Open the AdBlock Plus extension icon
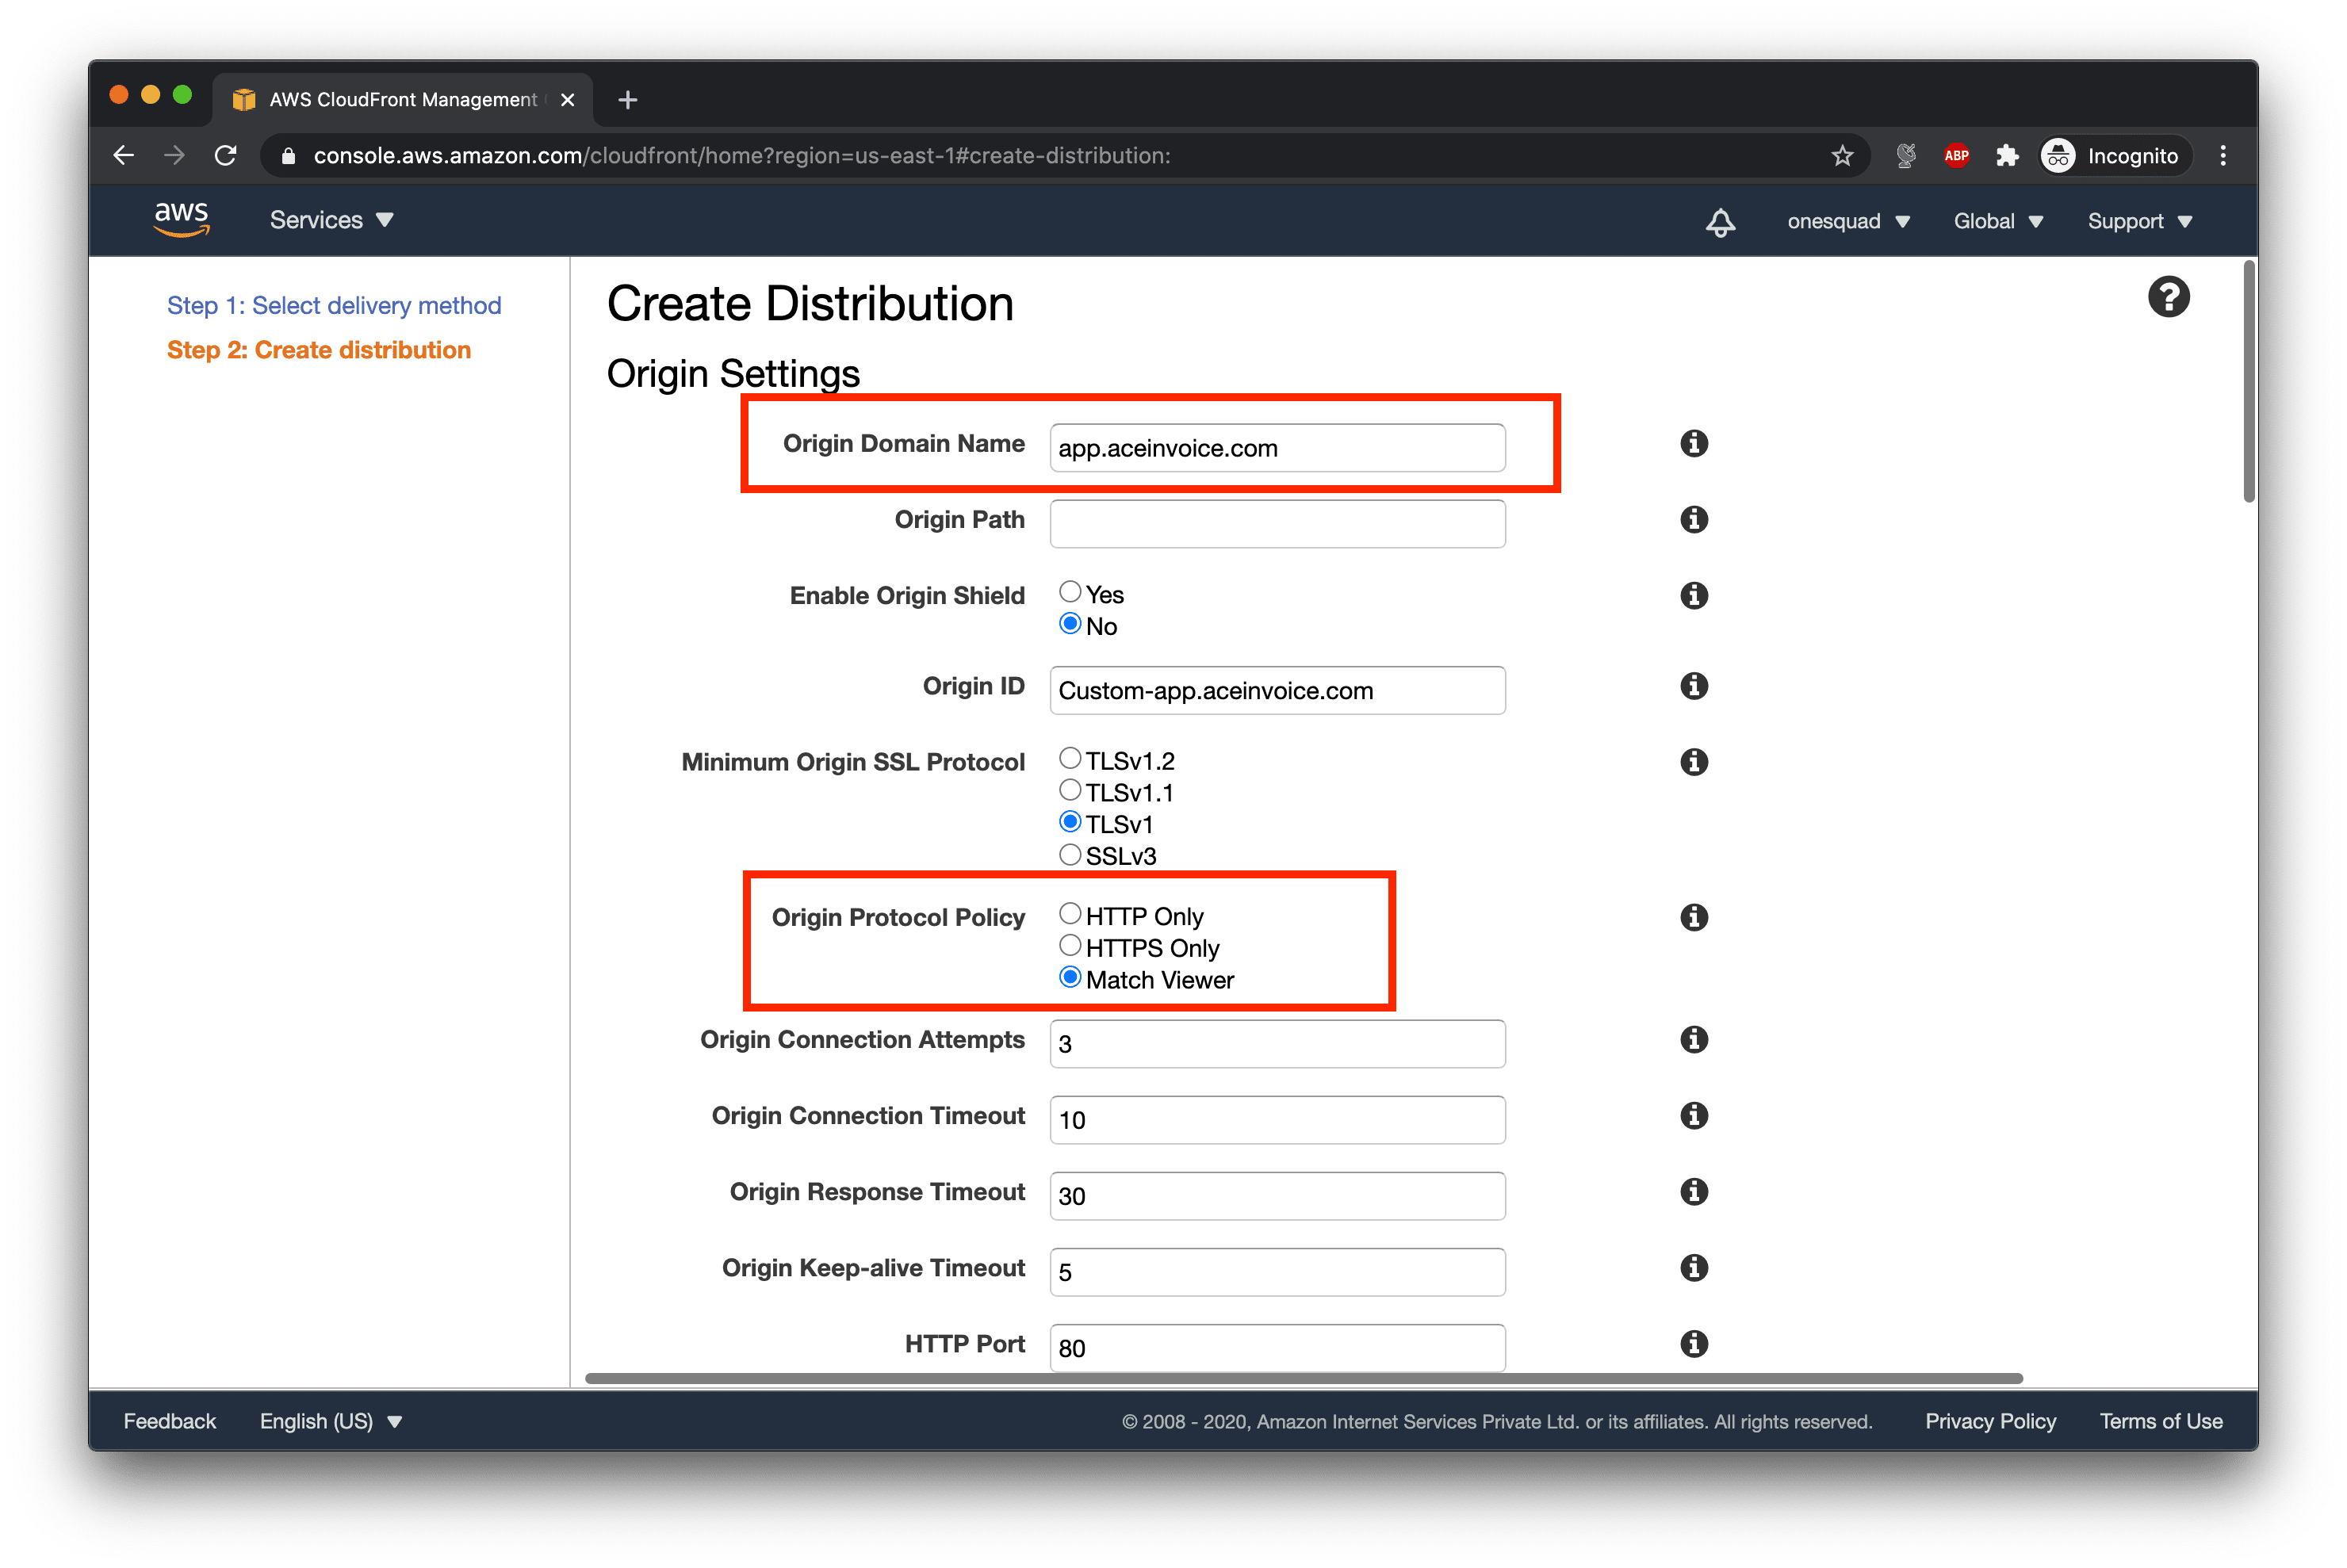This screenshot has width=2347, height=1568. [1956, 156]
